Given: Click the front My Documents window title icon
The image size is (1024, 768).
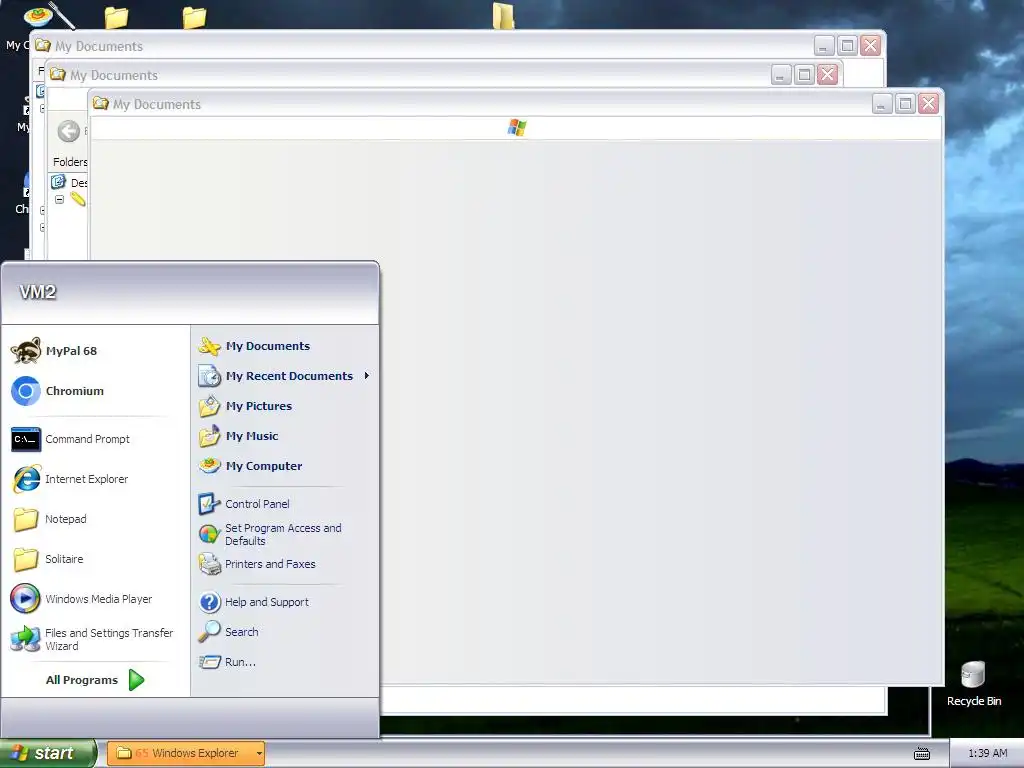Looking at the screenshot, I should click(x=101, y=103).
